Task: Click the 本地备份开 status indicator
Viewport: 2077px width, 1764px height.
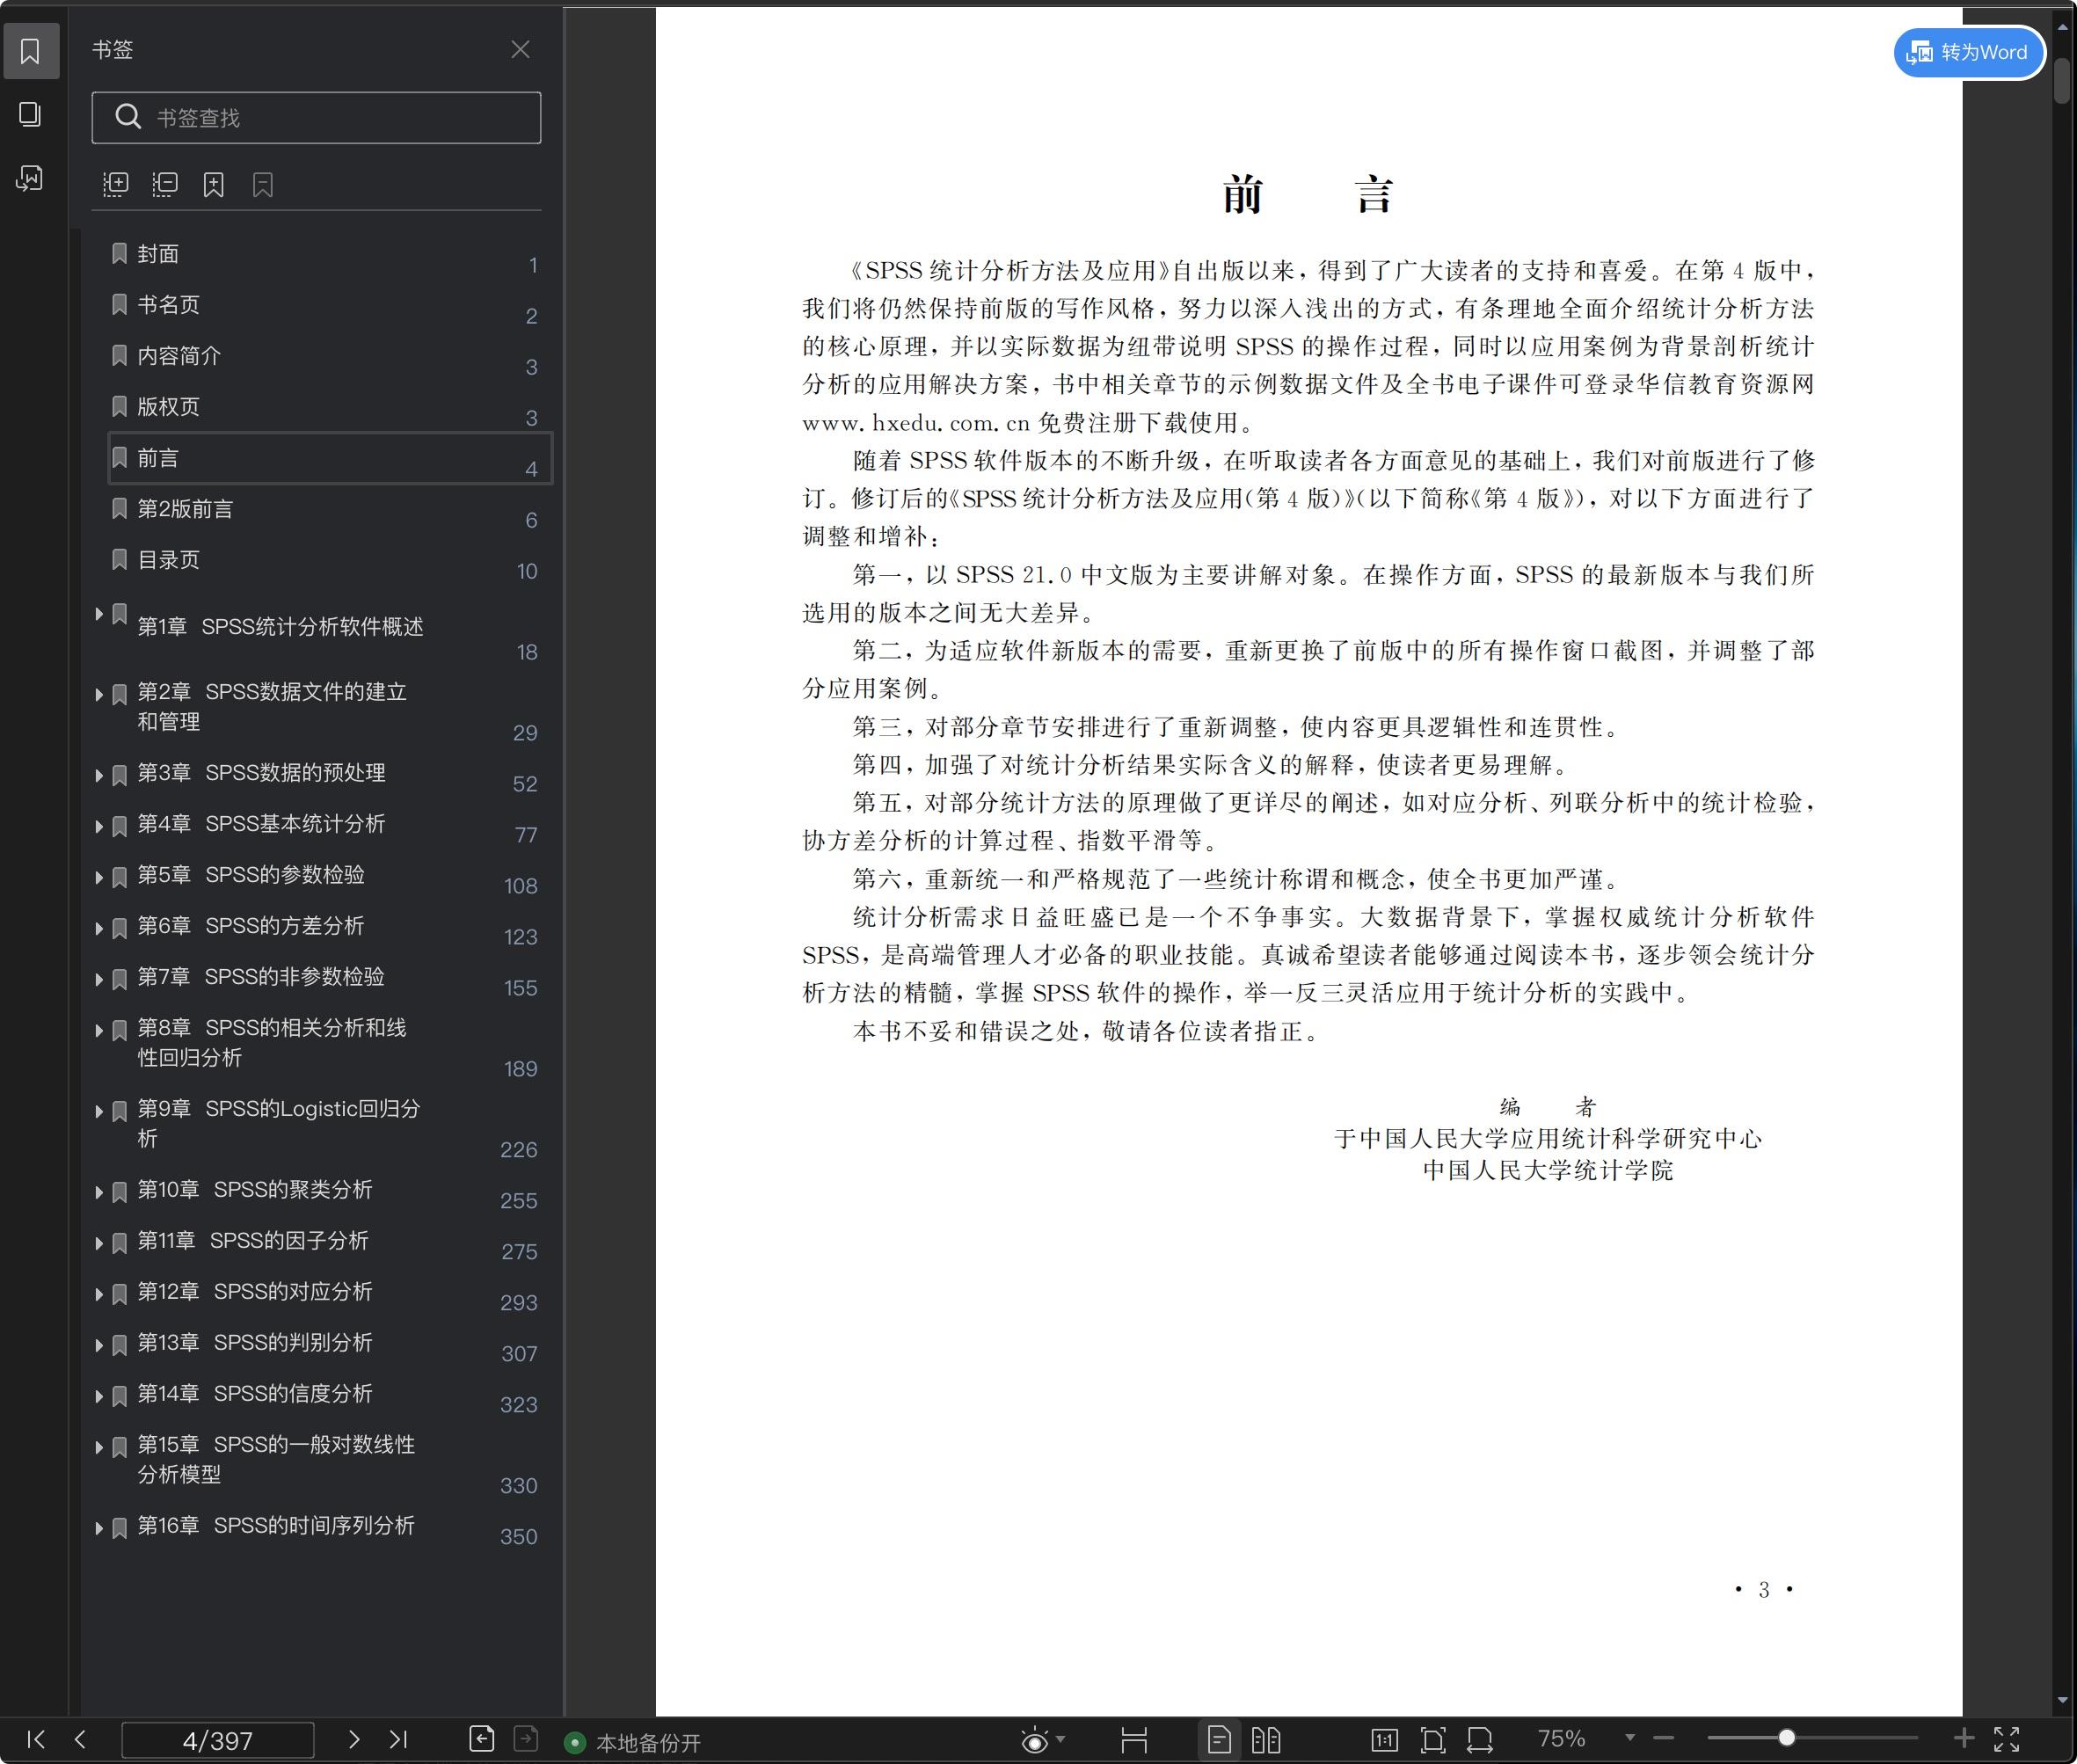Action: (x=633, y=1743)
